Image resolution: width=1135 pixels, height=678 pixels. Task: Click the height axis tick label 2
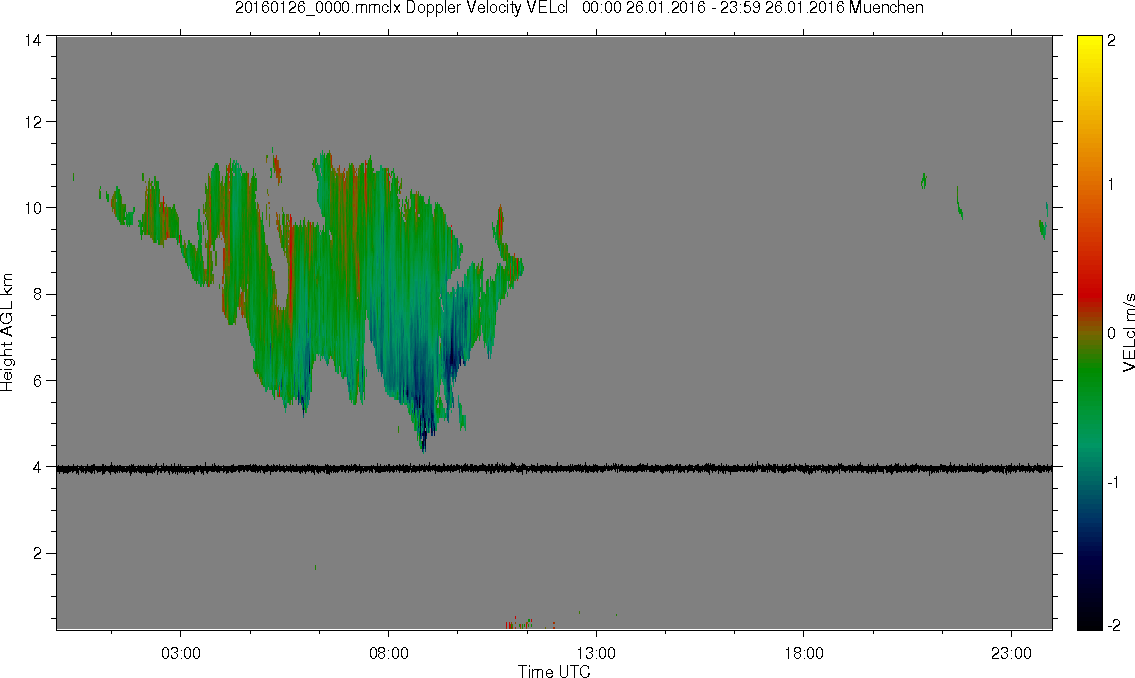click(37, 554)
